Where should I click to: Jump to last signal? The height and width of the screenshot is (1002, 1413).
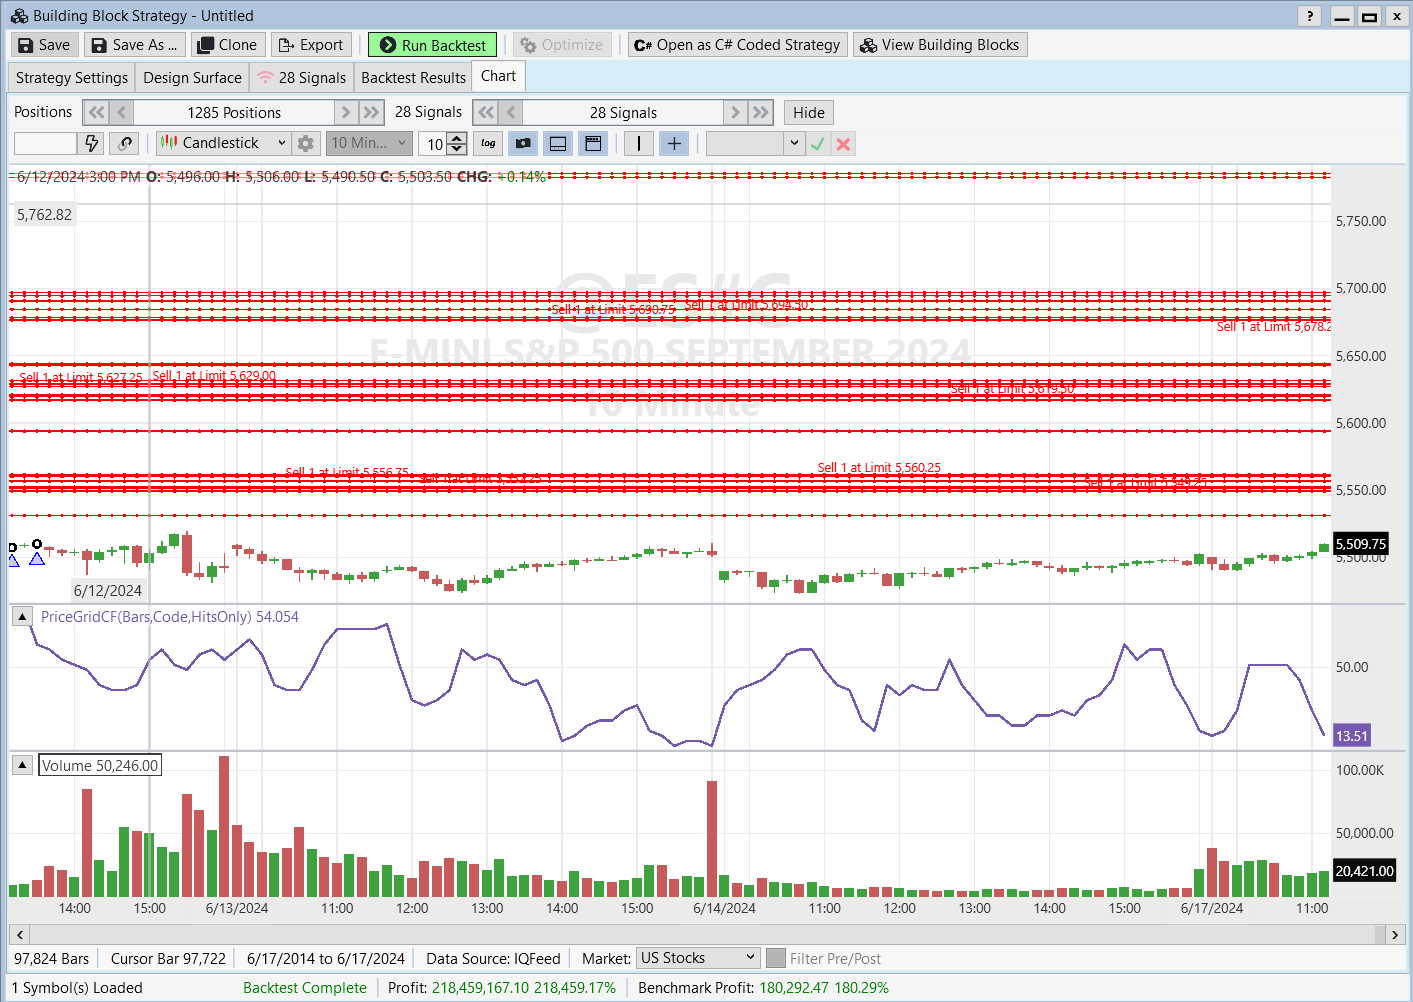pyautogui.click(x=761, y=113)
